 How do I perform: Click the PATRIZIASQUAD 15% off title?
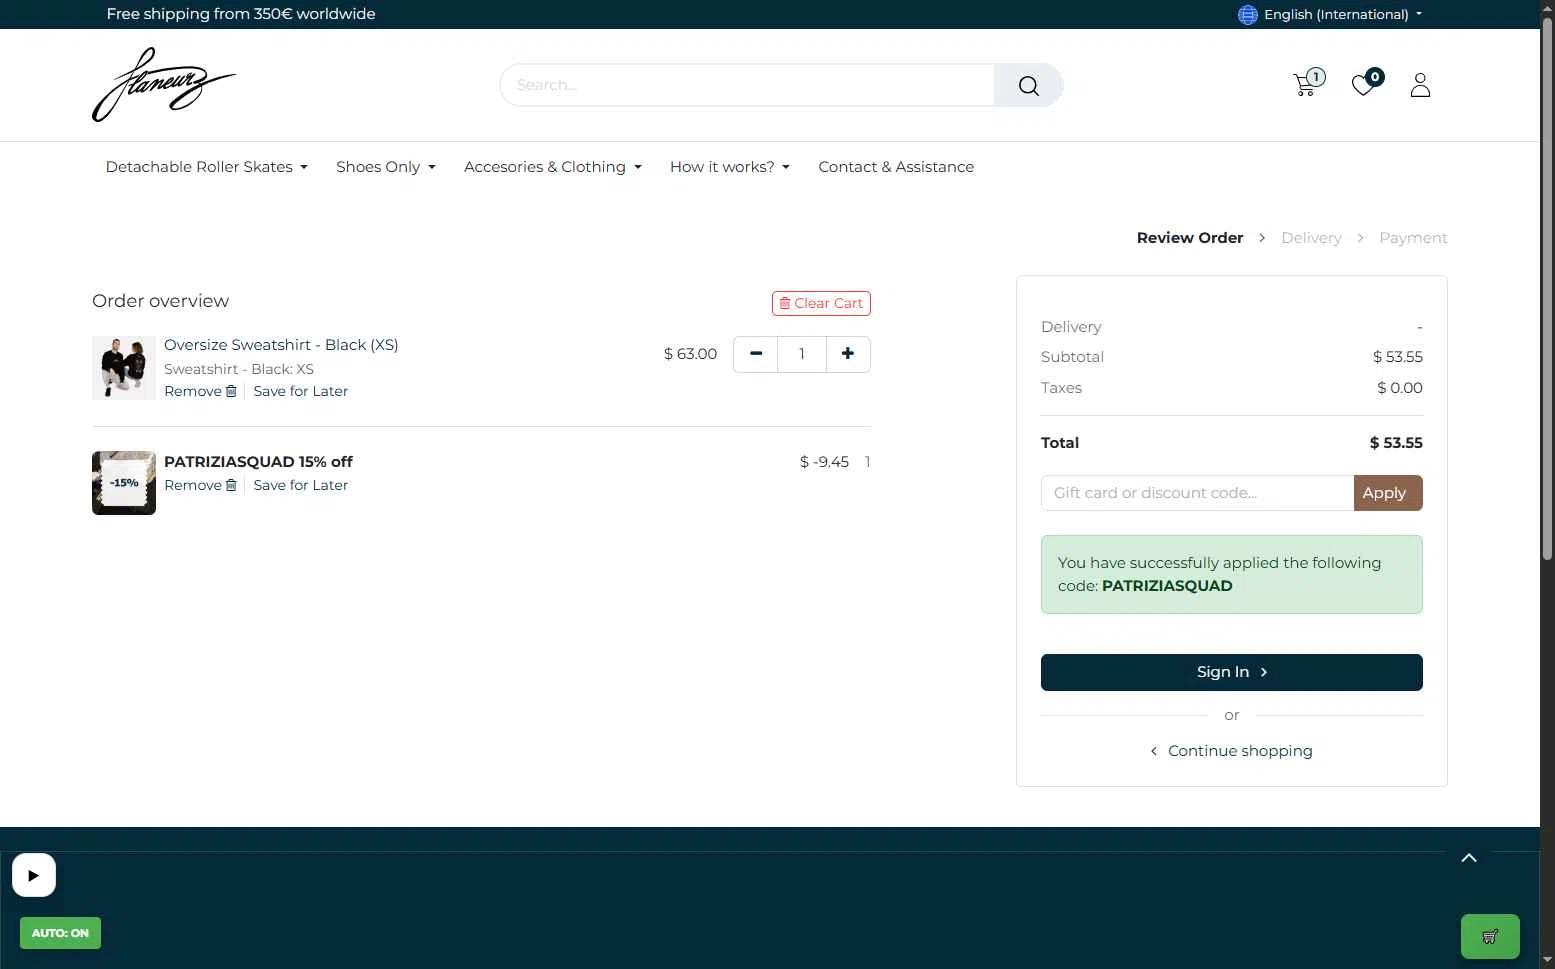click(x=258, y=462)
